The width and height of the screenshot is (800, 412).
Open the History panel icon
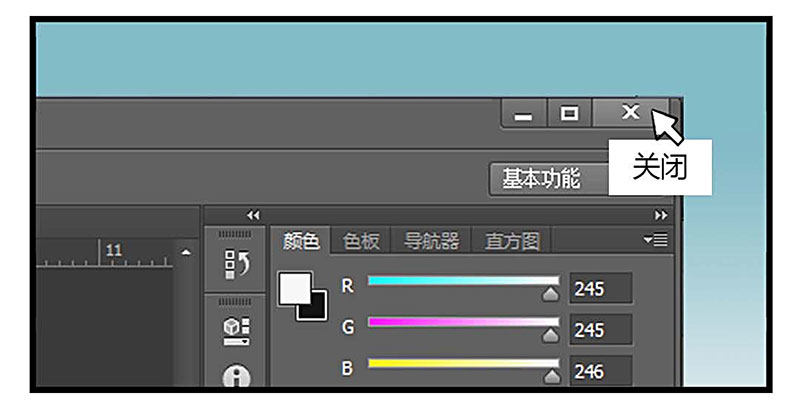pos(236,264)
